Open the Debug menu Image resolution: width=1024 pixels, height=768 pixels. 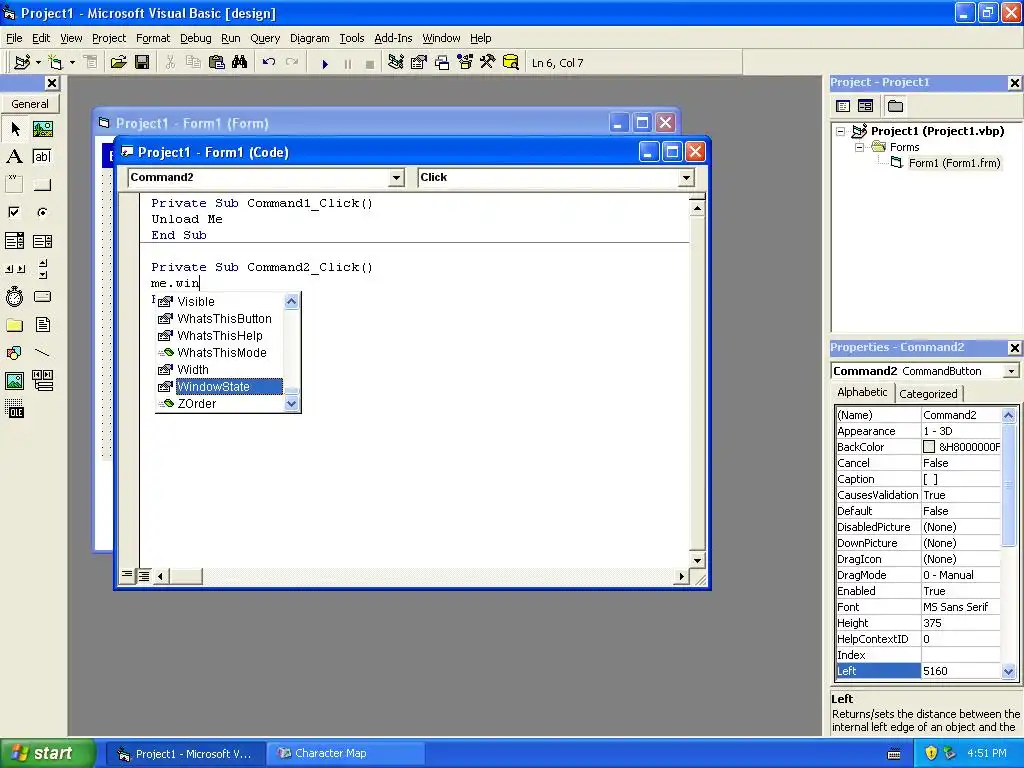pos(195,38)
